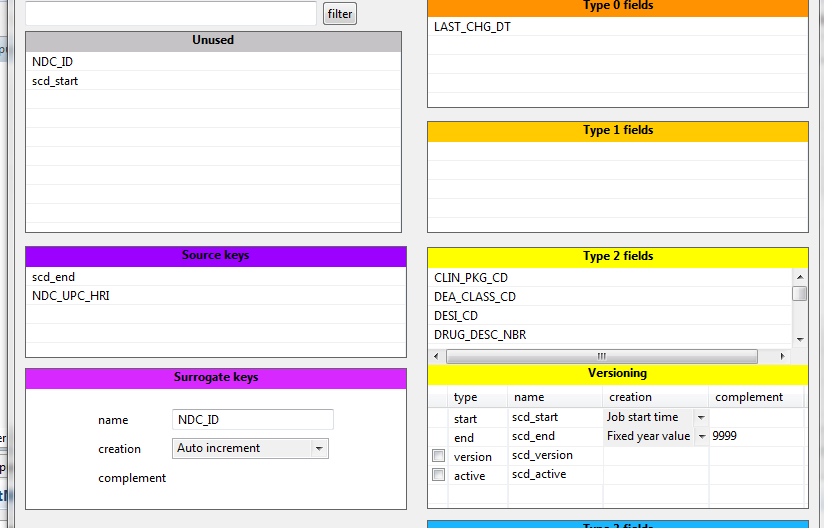824x528 pixels.
Task: Click the Type 1 fields header
Action: (x=617, y=131)
